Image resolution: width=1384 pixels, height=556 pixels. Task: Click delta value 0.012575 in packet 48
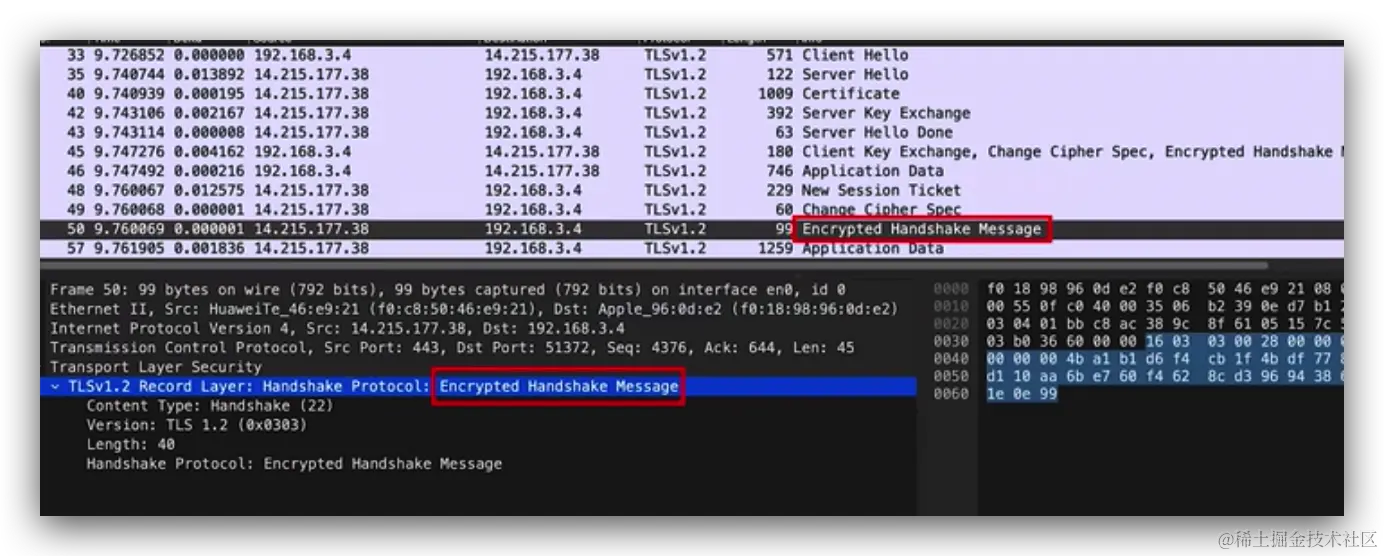tap(210, 190)
